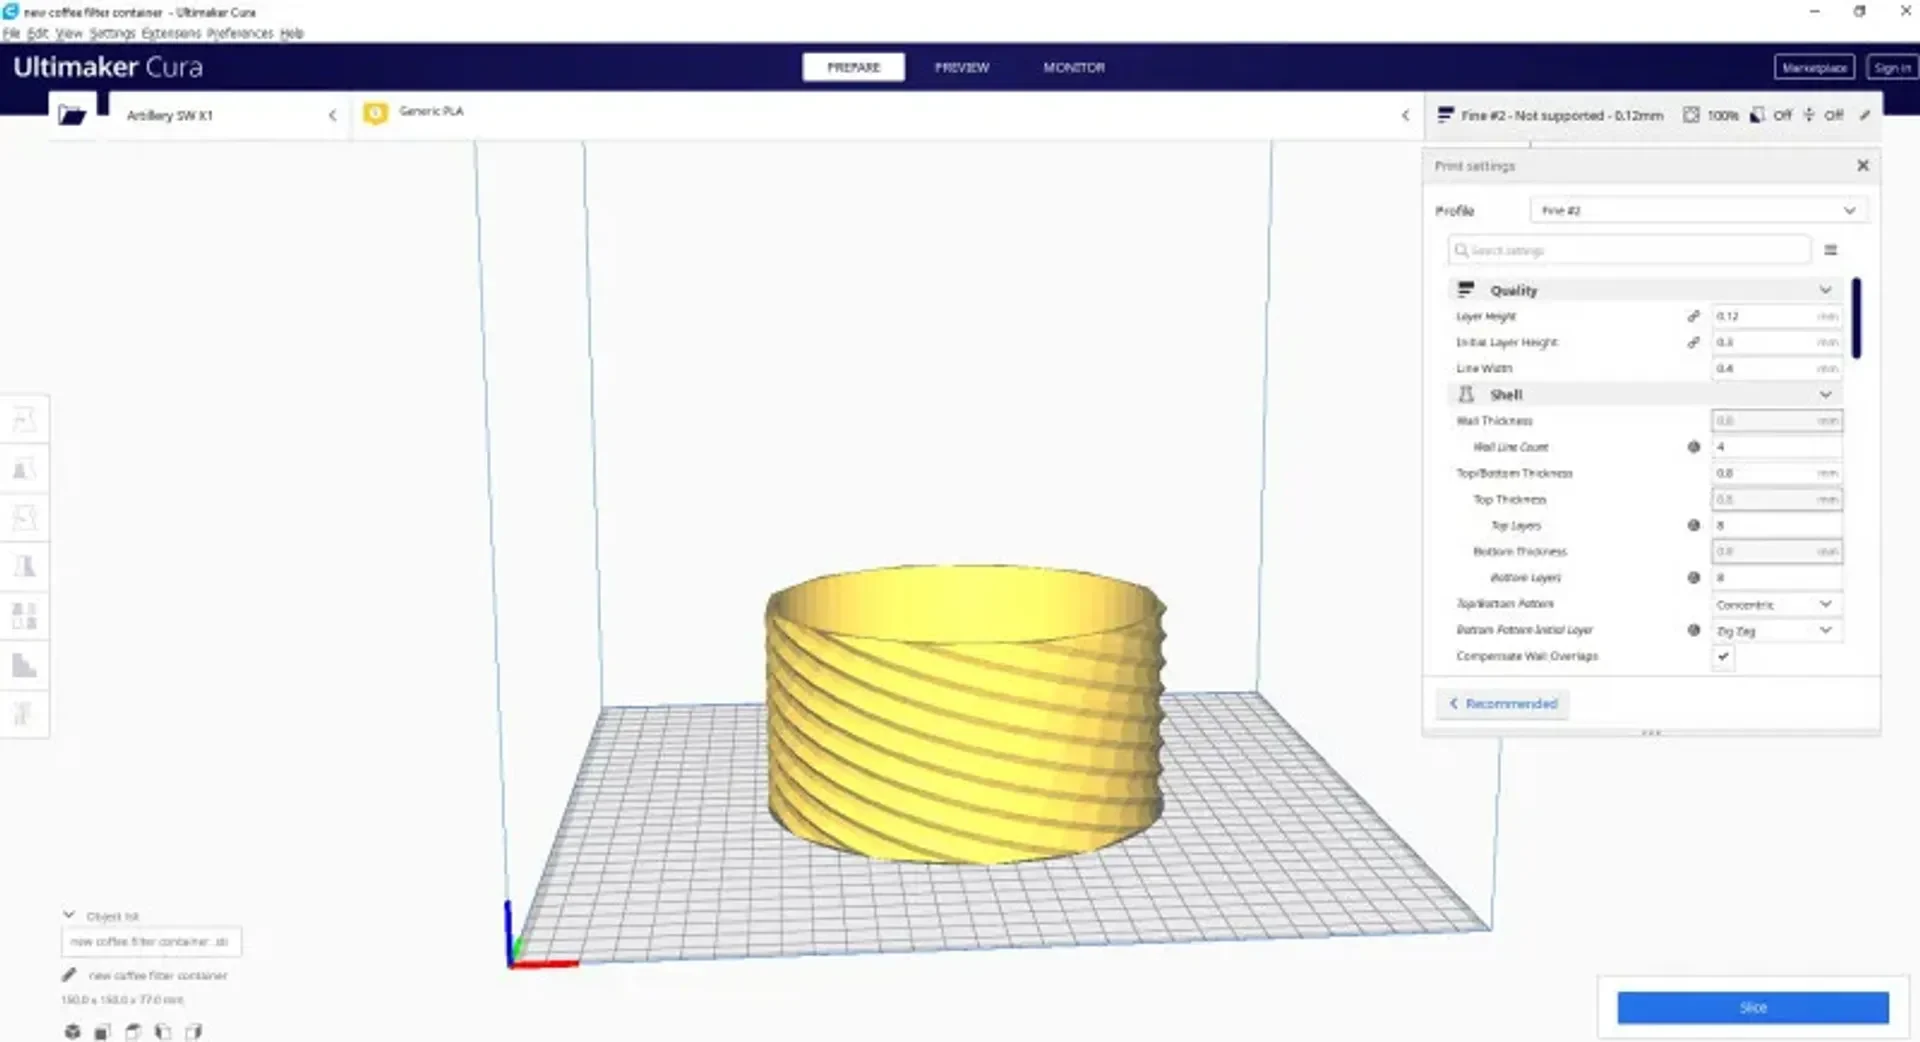Click the print settings panel scrollbar
This screenshot has height=1042, width=1920.
tap(1856, 318)
